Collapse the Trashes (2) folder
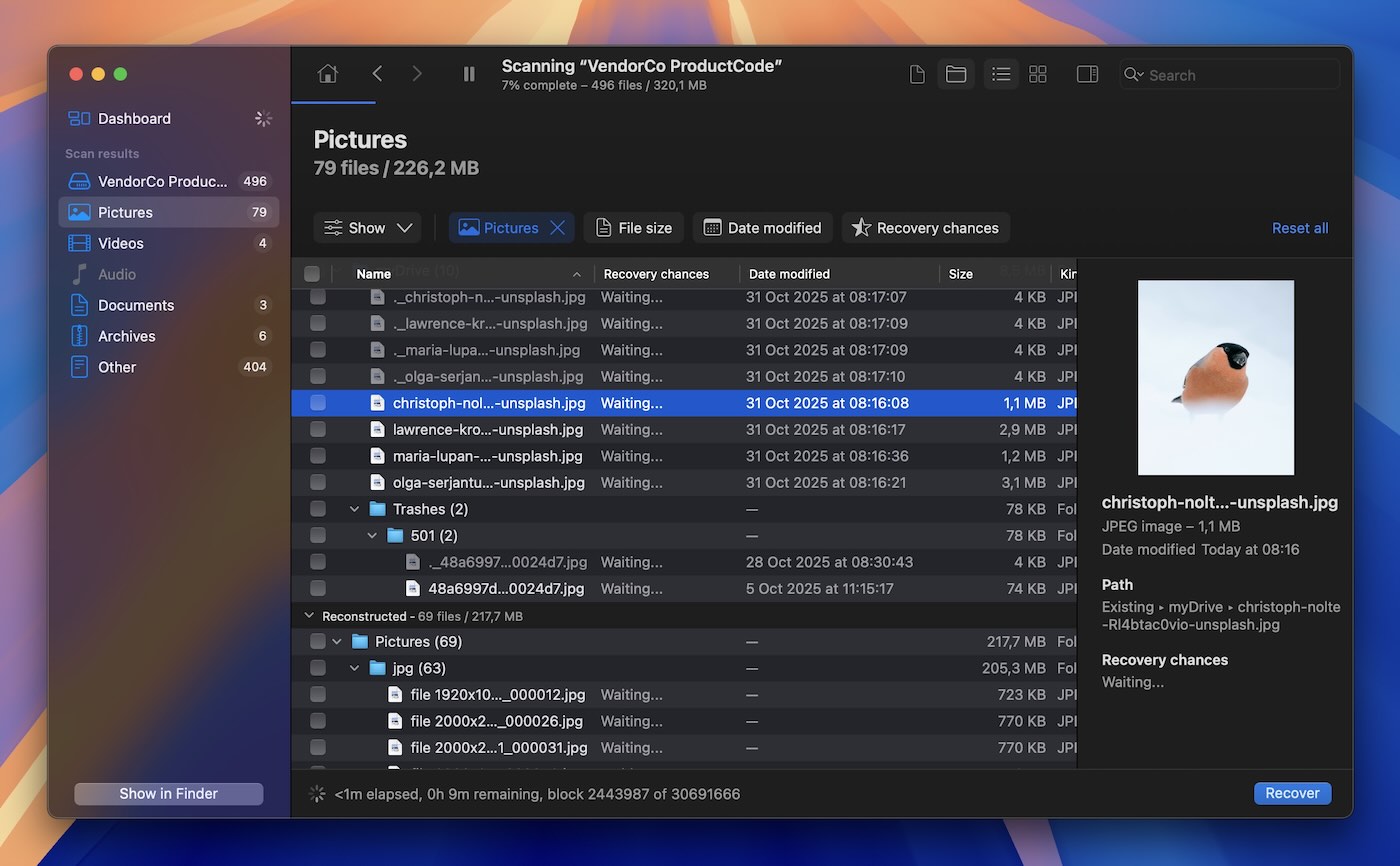1400x866 pixels. point(354,508)
